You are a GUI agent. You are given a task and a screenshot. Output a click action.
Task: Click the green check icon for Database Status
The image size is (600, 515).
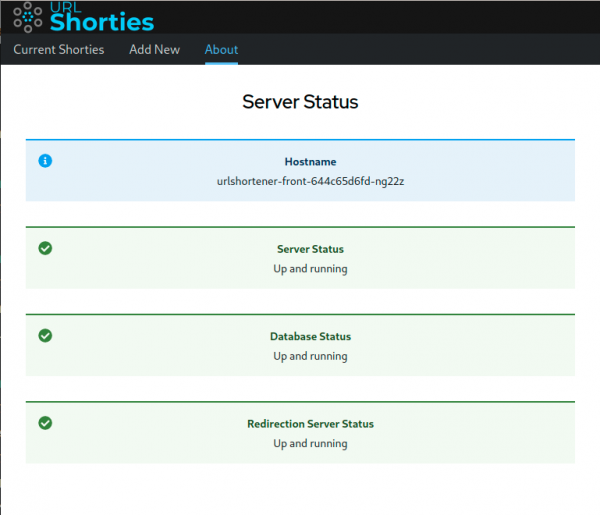coord(45,336)
